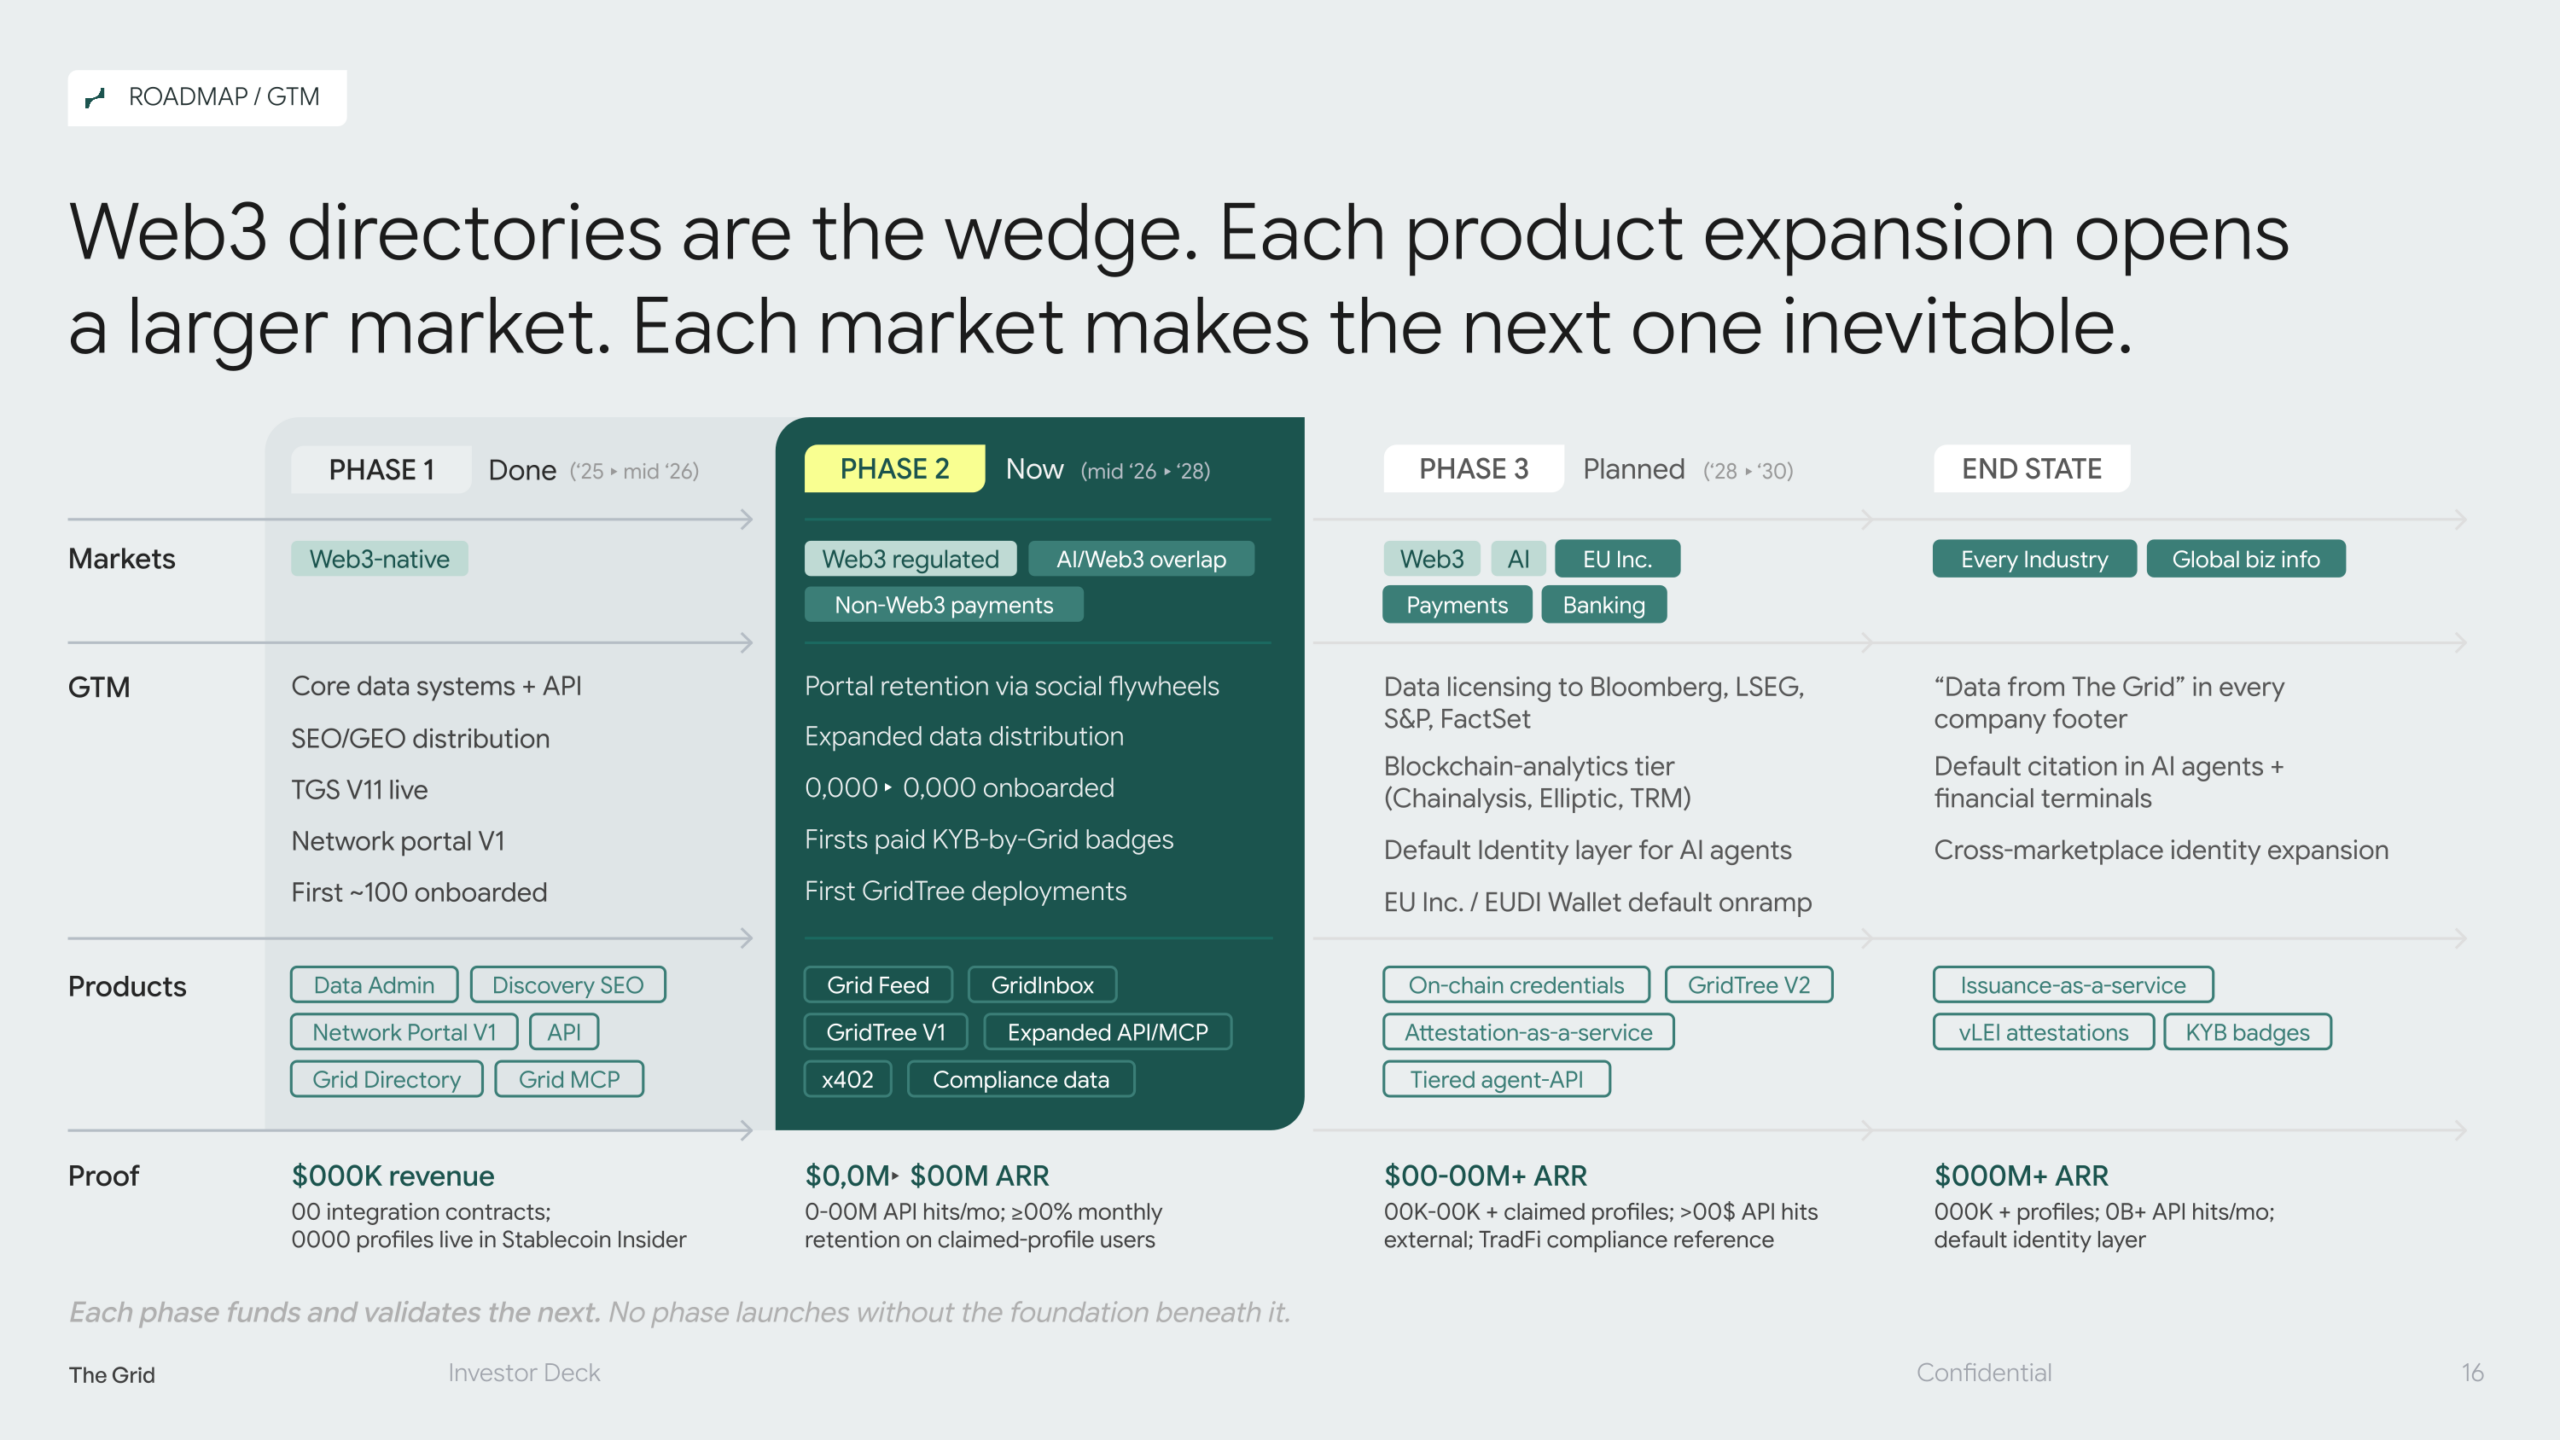Select the PHASE 1 label

[381, 470]
